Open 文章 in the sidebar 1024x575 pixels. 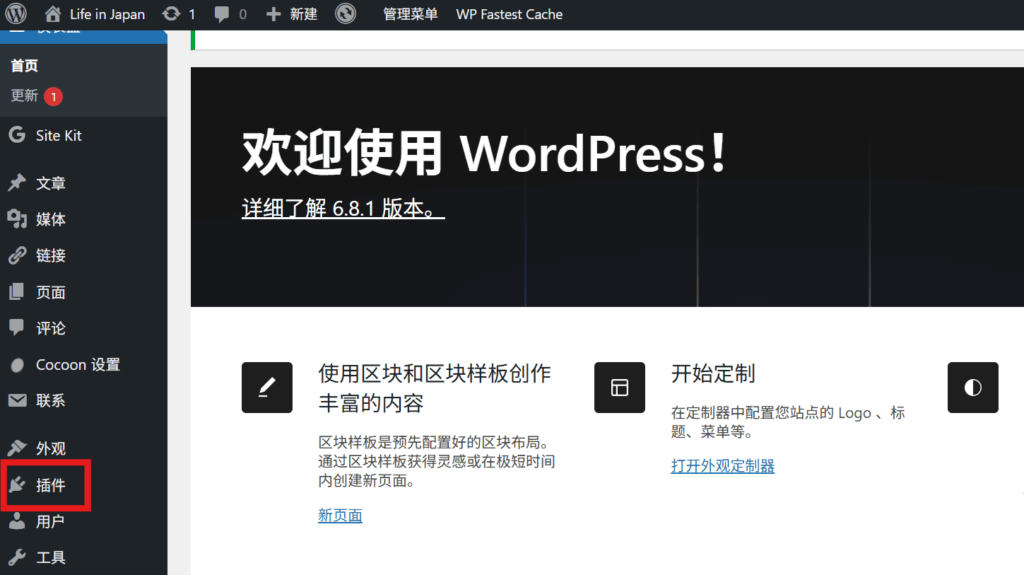51,184
